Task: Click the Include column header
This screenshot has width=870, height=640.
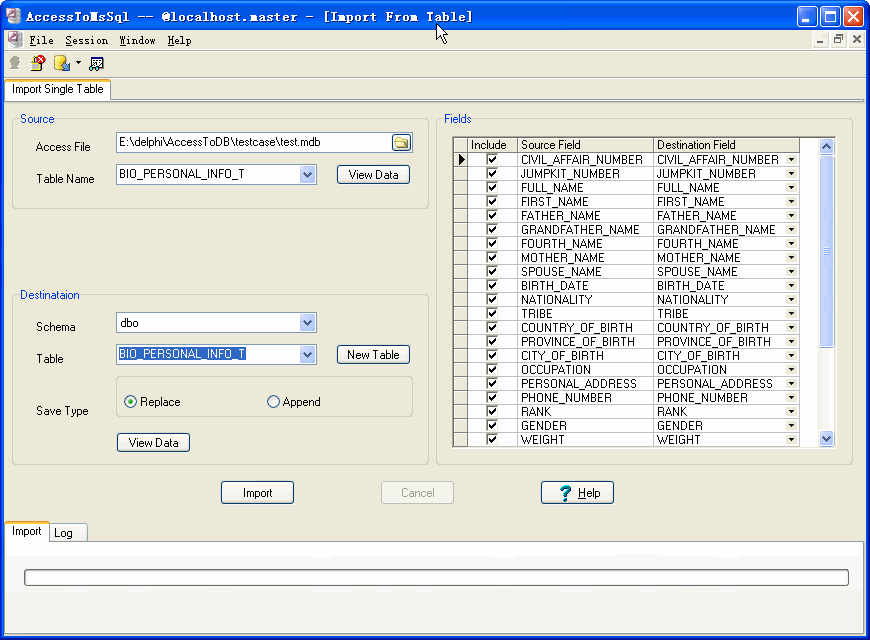Action: [x=492, y=145]
